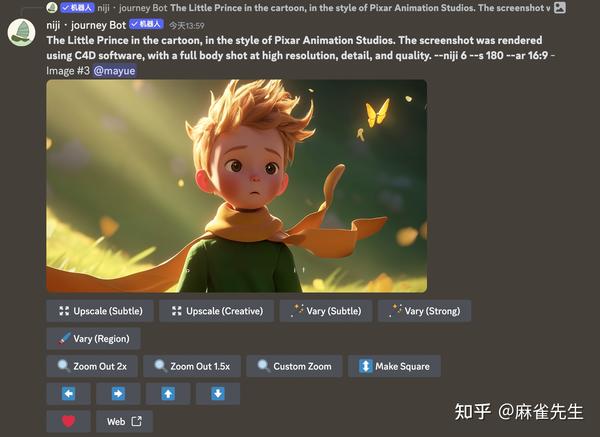
Task: Pan image down with down arrow
Action: coord(218,394)
